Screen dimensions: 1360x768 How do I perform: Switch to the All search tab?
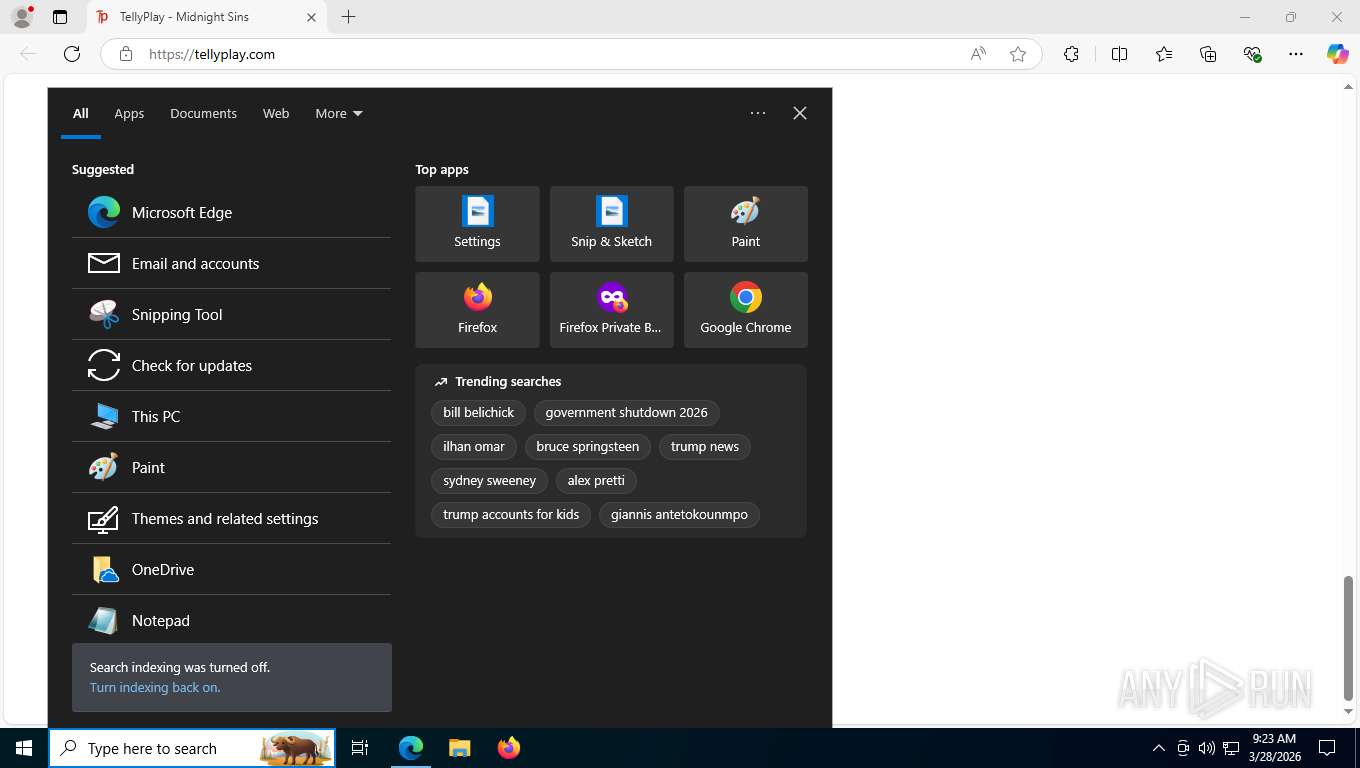(81, 113)
